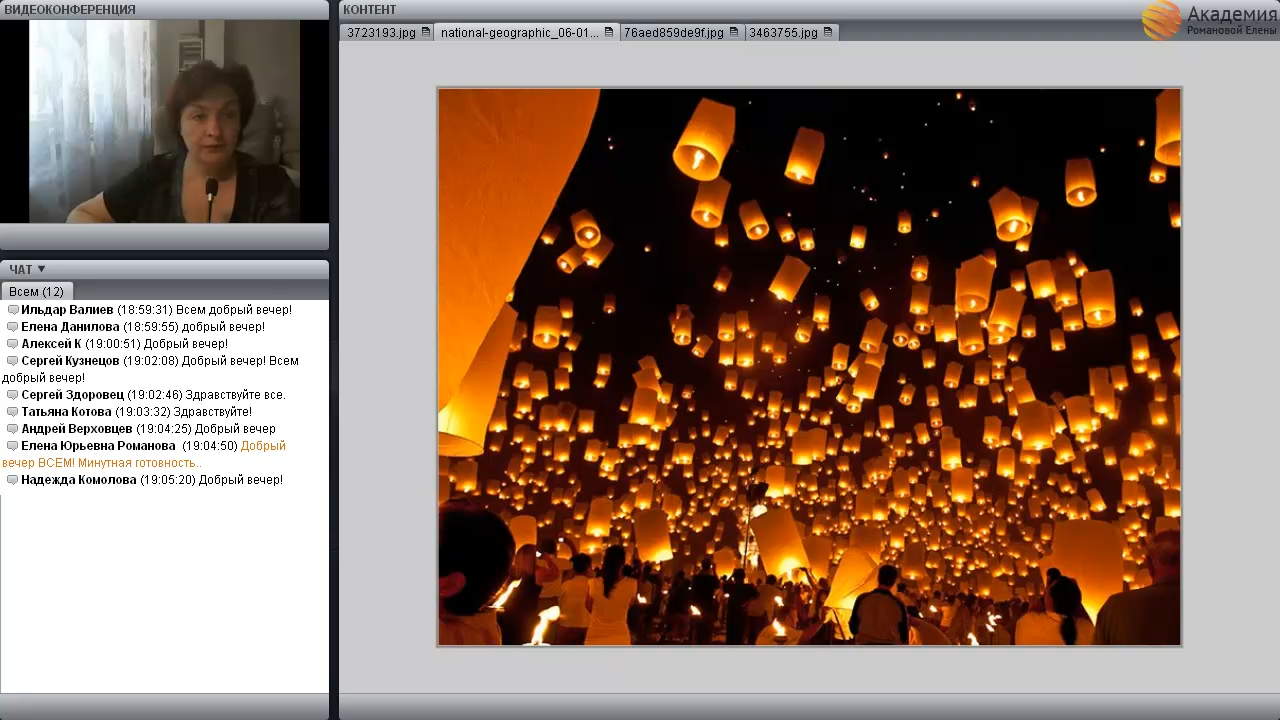This screenshot has width=1280, height=720.
Task: Click the icon on the national-geographic tab
Action: click(609, 32)
